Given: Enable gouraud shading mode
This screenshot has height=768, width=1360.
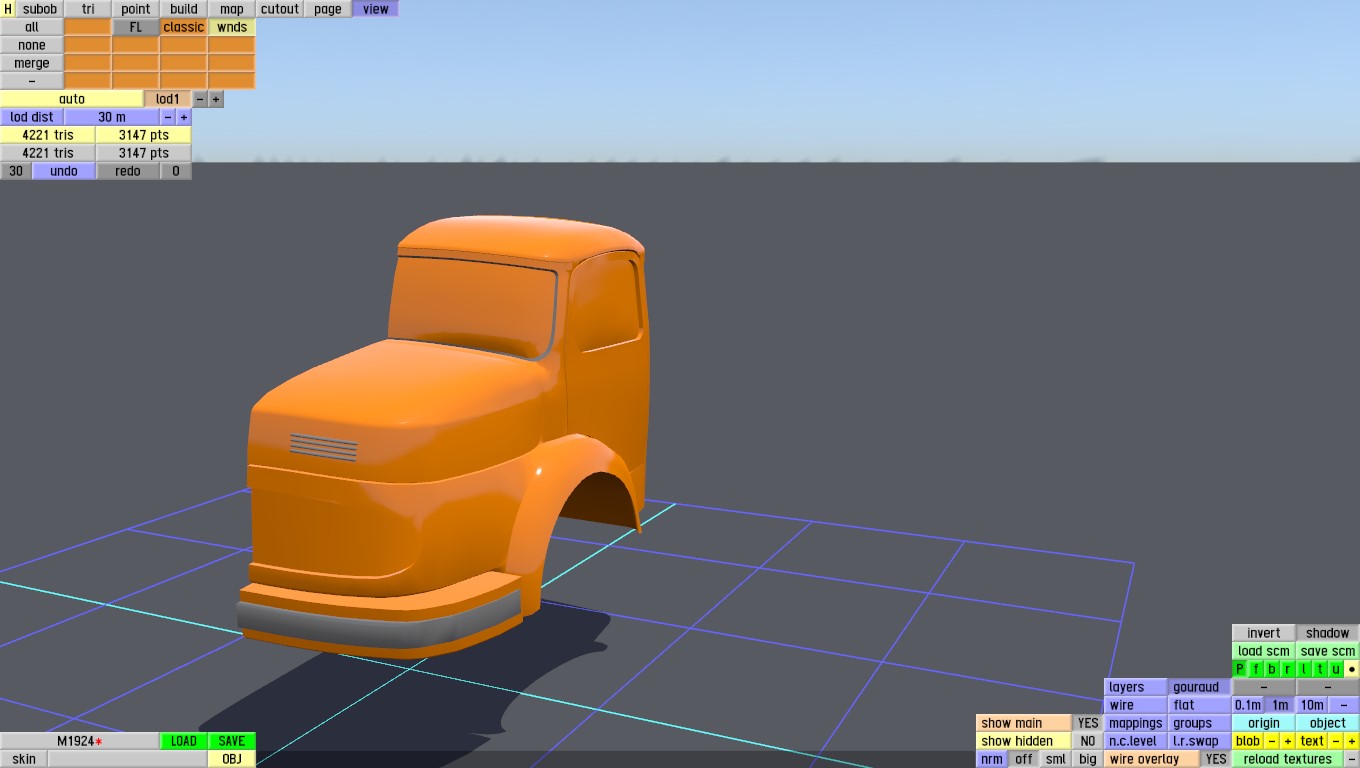Looking at the screenshot, I should point(1200,687).
